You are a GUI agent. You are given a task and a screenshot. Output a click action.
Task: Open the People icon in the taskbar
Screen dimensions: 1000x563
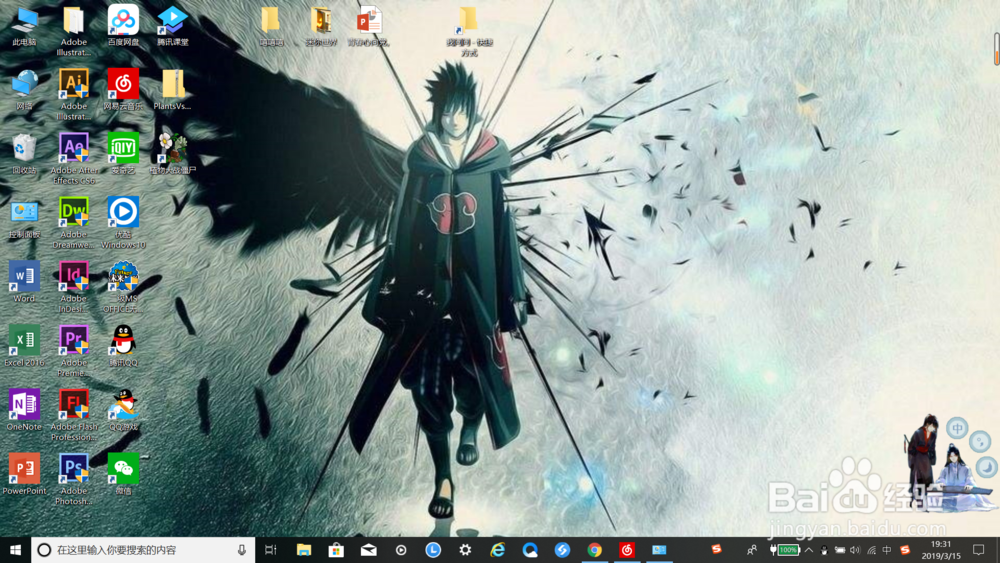point(752,550)
